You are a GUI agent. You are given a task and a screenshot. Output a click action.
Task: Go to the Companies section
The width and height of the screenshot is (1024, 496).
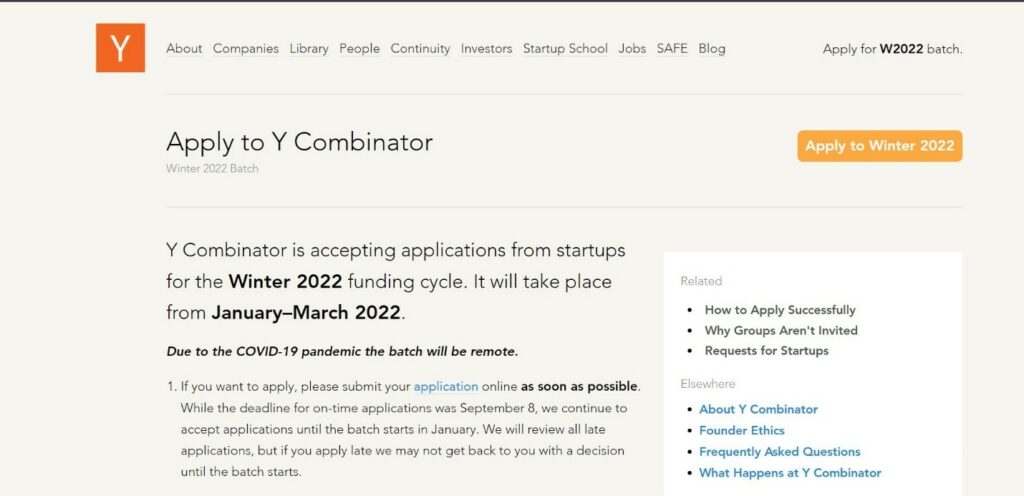coord(246,48)
